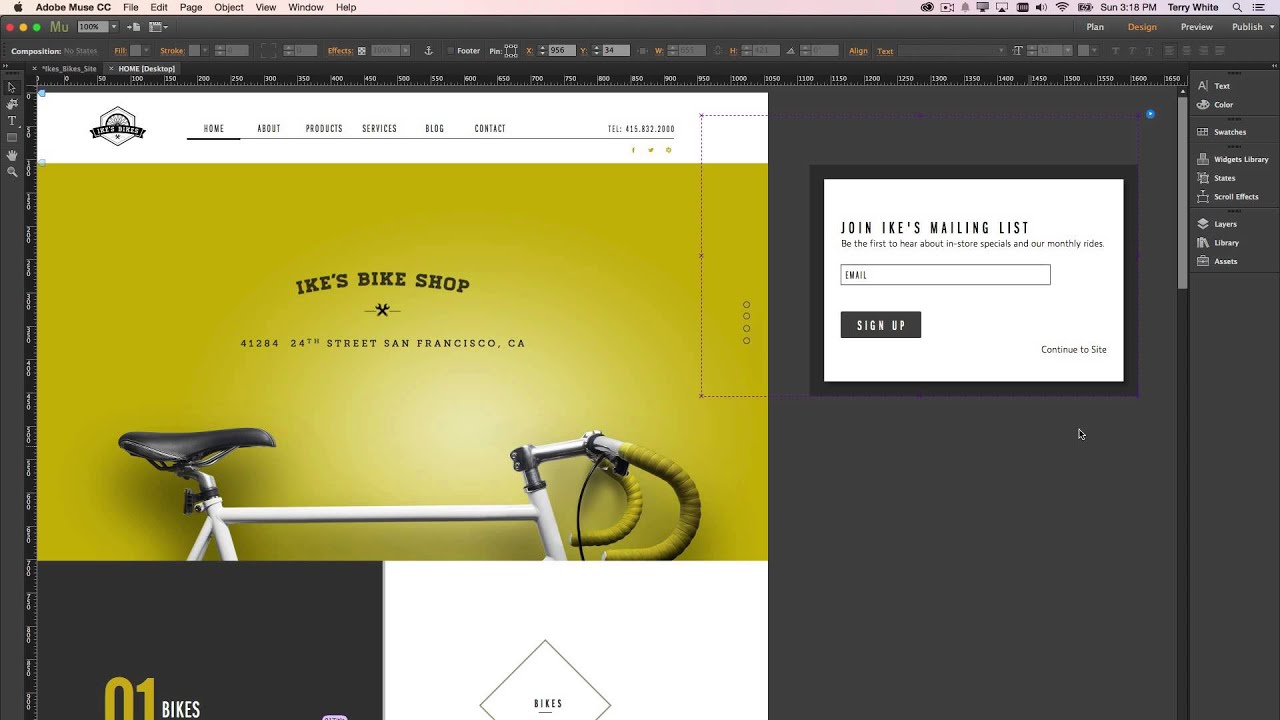Toggle the Footer checkbox

coord(450,51)
